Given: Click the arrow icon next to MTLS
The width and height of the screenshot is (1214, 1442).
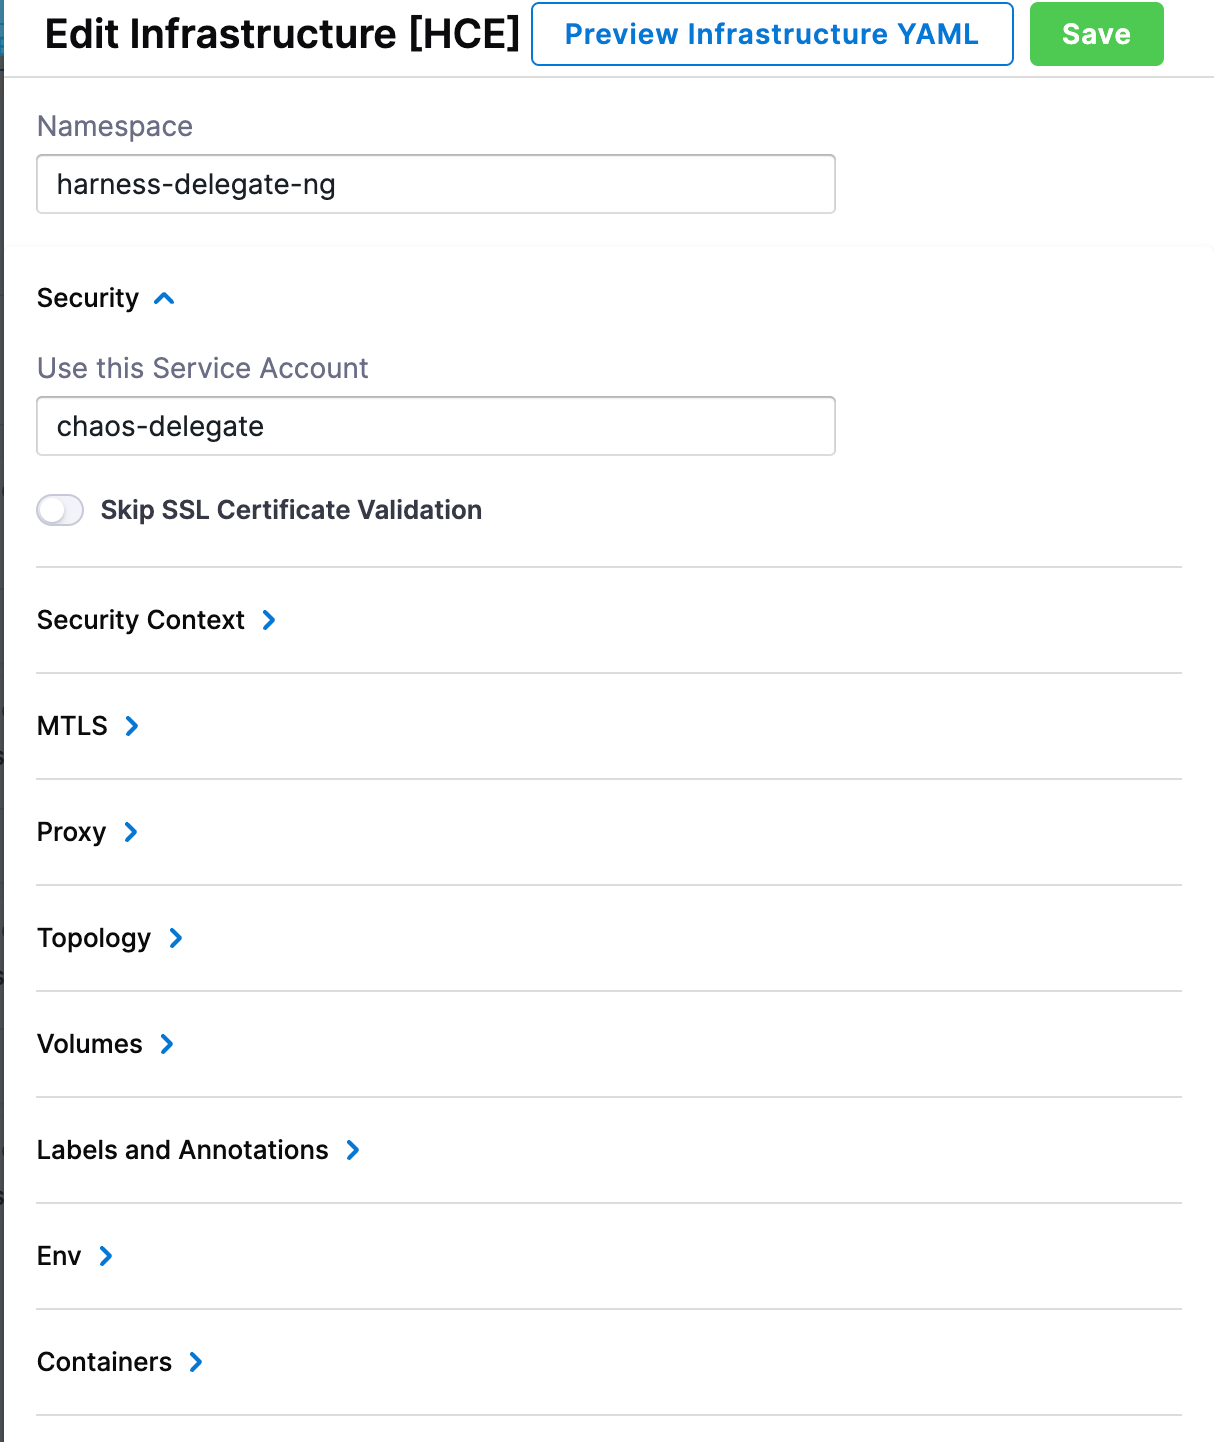Looking at the screenshot, I should click(132, 726).
